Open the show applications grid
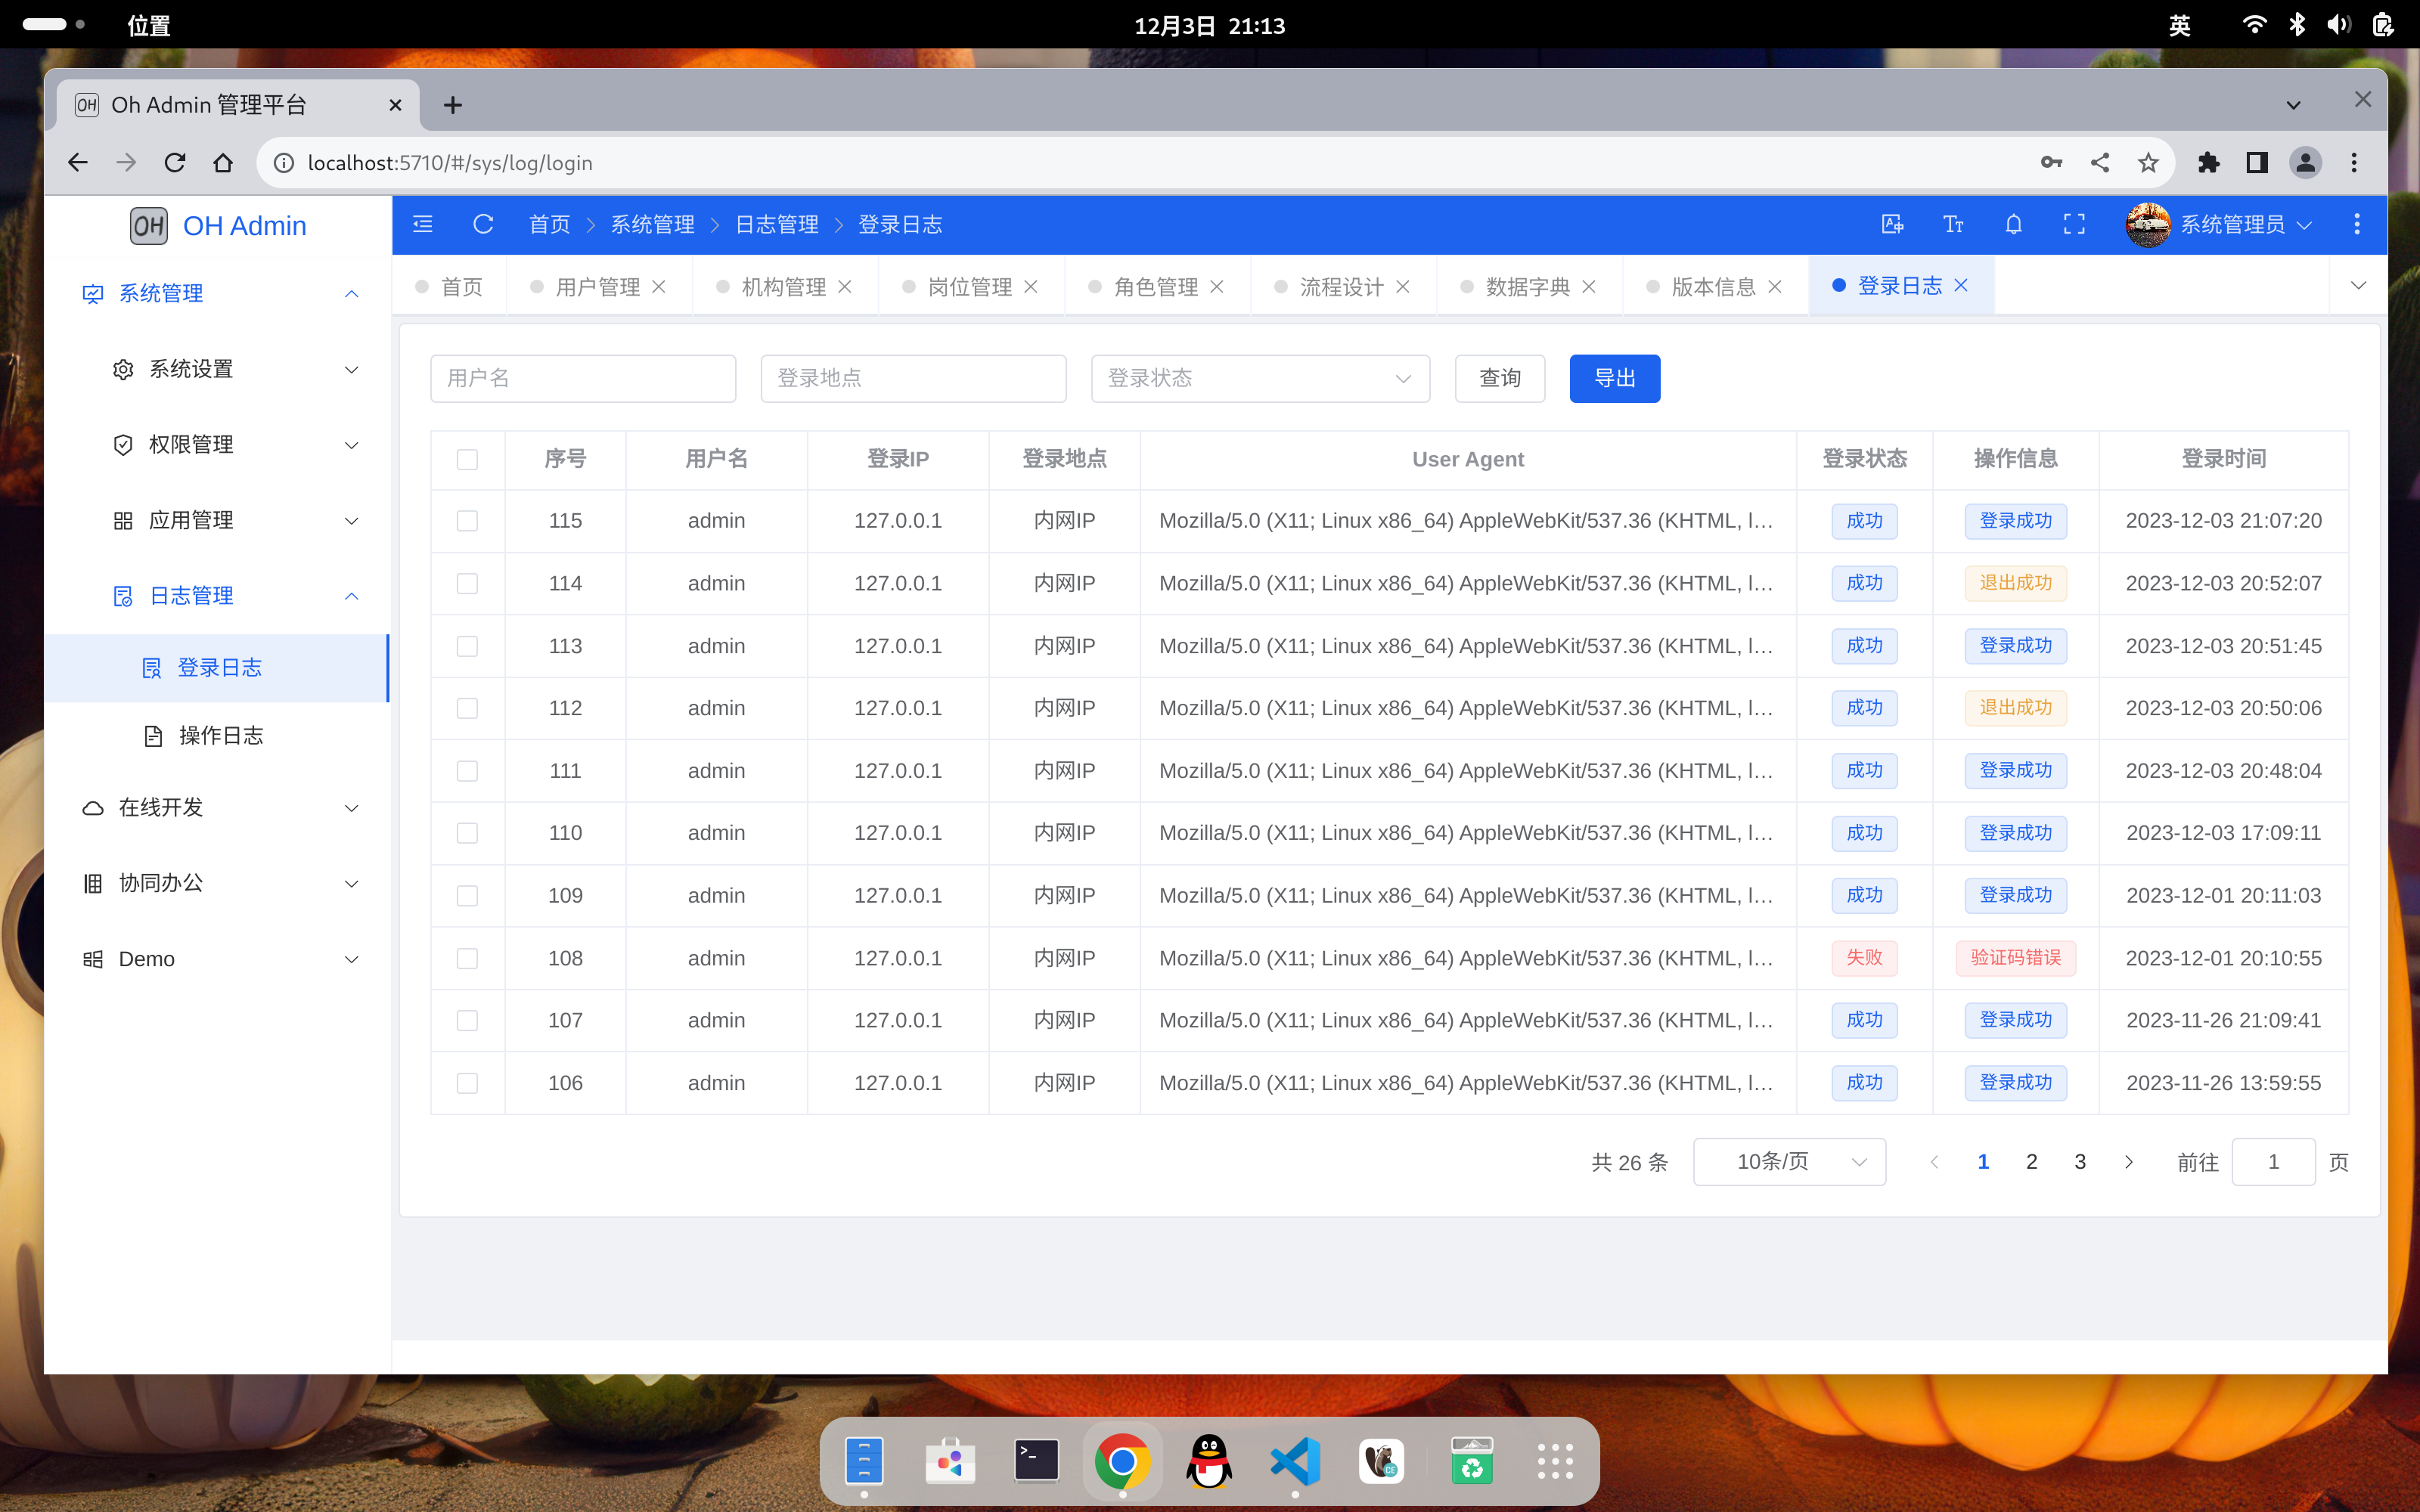 (x=1555, y=1461)
